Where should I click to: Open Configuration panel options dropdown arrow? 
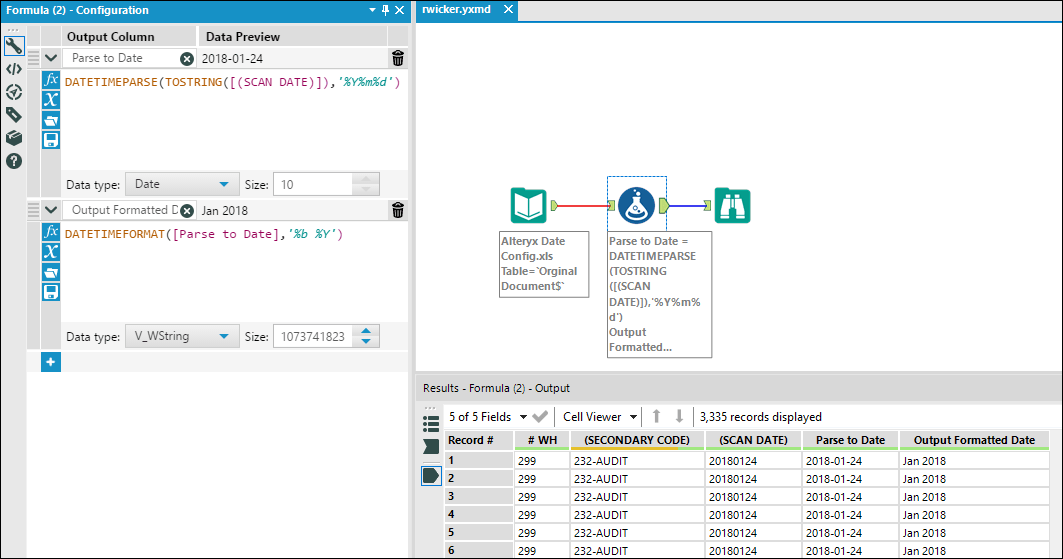coord(372,10)
